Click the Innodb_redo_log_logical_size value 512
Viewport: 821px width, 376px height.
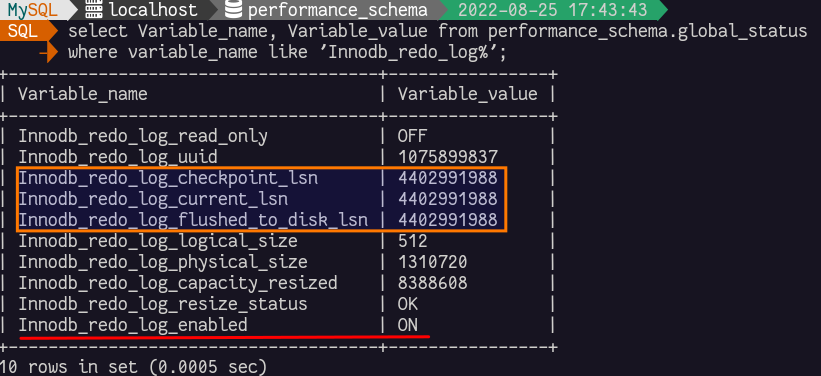[x=413, y=241]
